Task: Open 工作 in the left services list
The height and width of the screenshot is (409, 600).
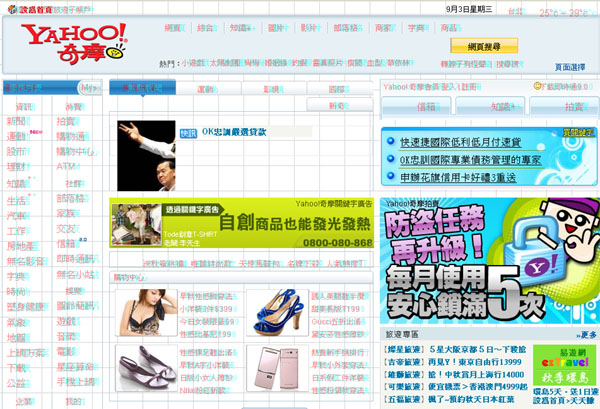Action: 17,231
